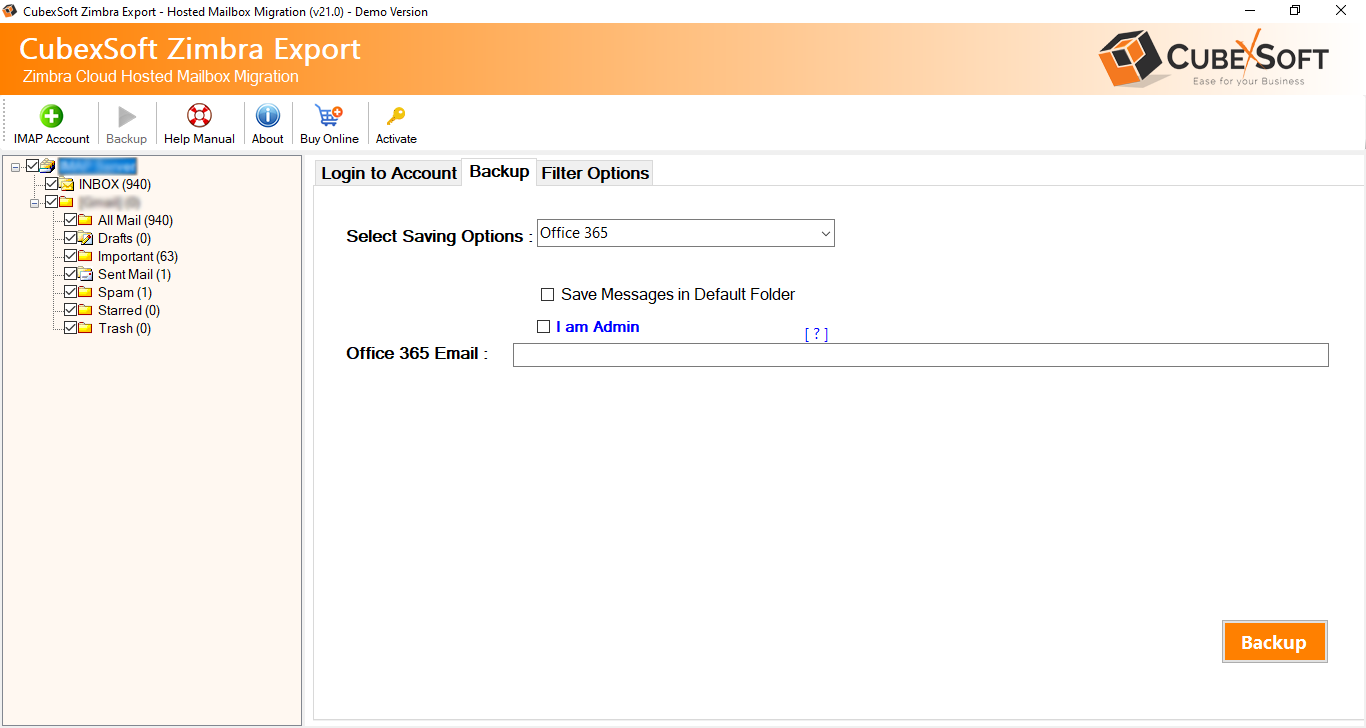Uncheck the Drafts (0) checkbox

coord(70,238)
